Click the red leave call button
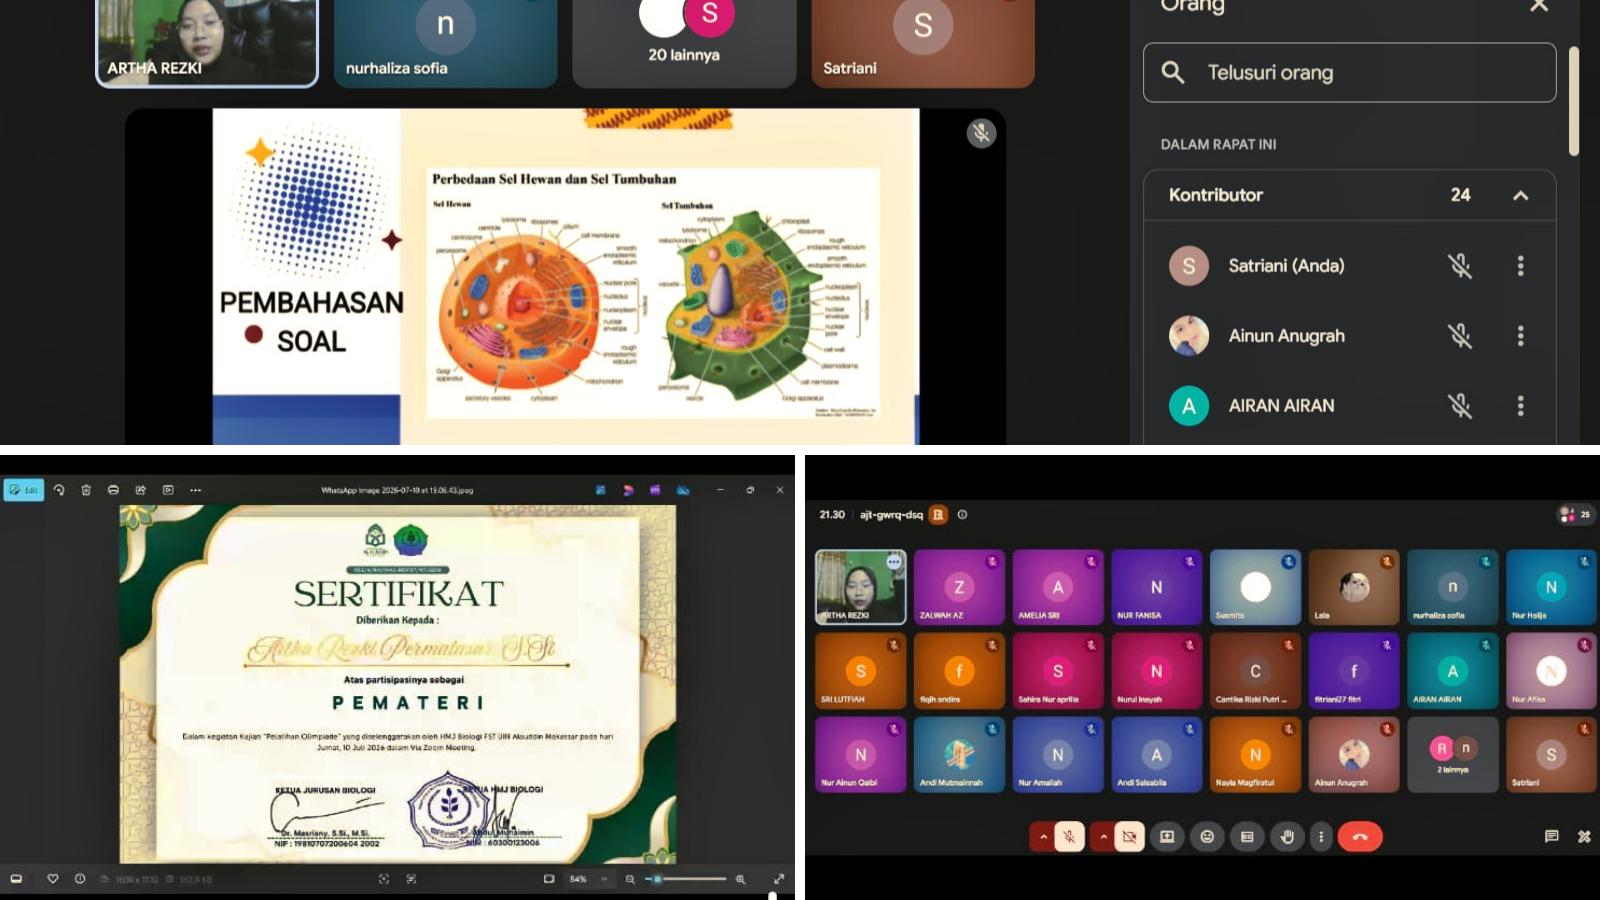The height and width of the screenshot is (900, 1600). [x=1360, y=837]
